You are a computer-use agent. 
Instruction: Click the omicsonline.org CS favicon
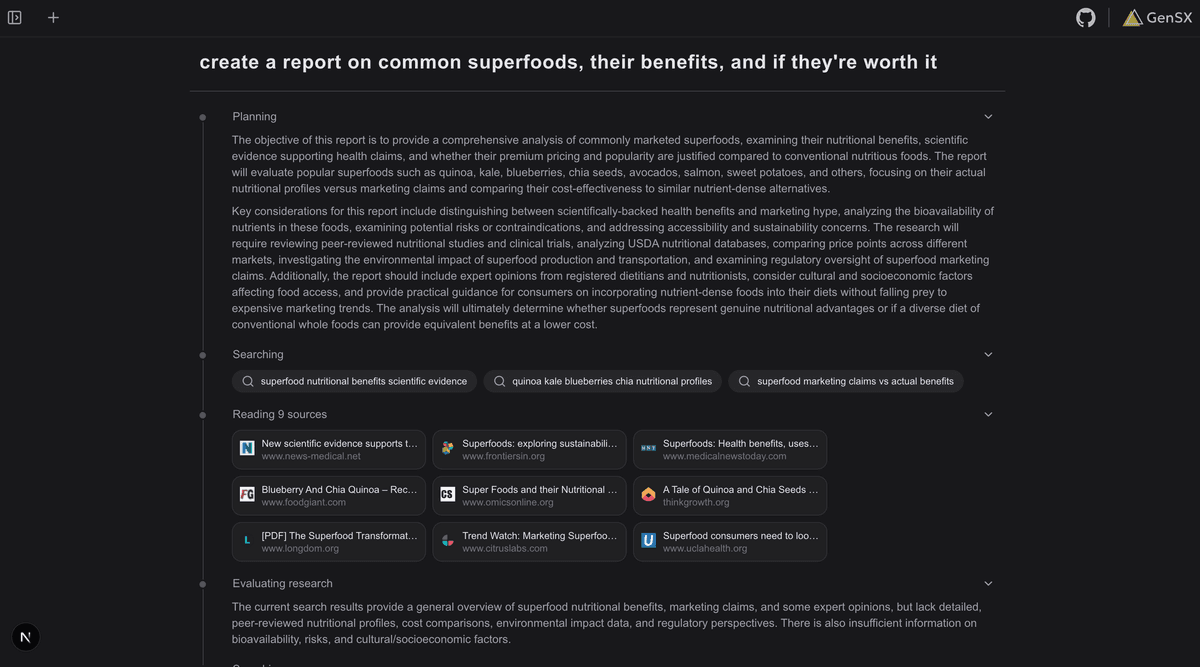click(x=447, y=495)
